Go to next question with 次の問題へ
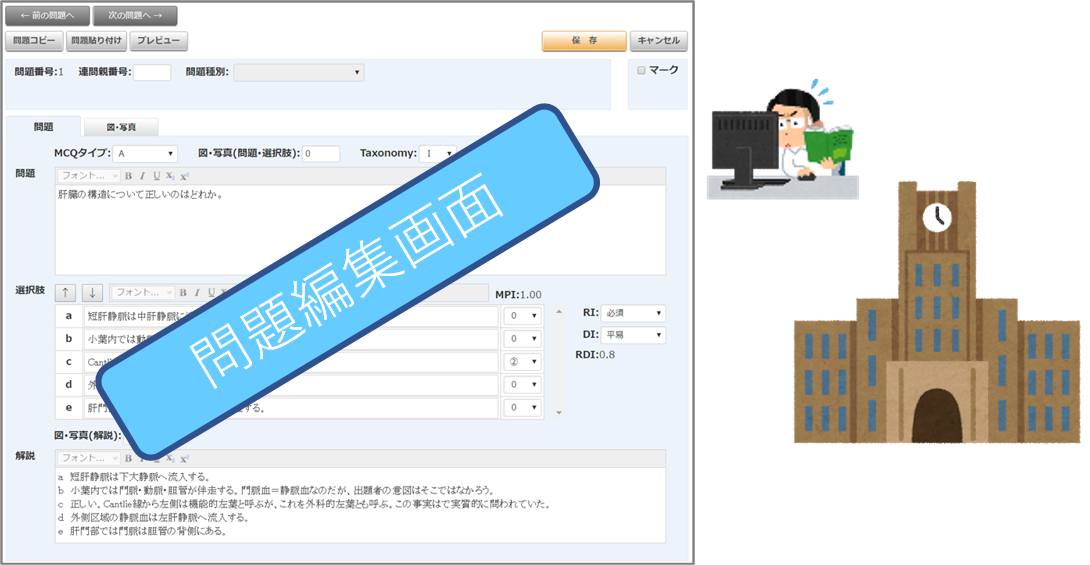 click(x=135, y=16)
